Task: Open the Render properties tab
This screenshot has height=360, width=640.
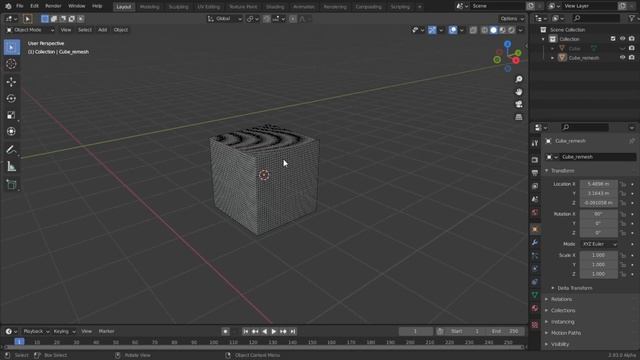Action: click(535, 160)
